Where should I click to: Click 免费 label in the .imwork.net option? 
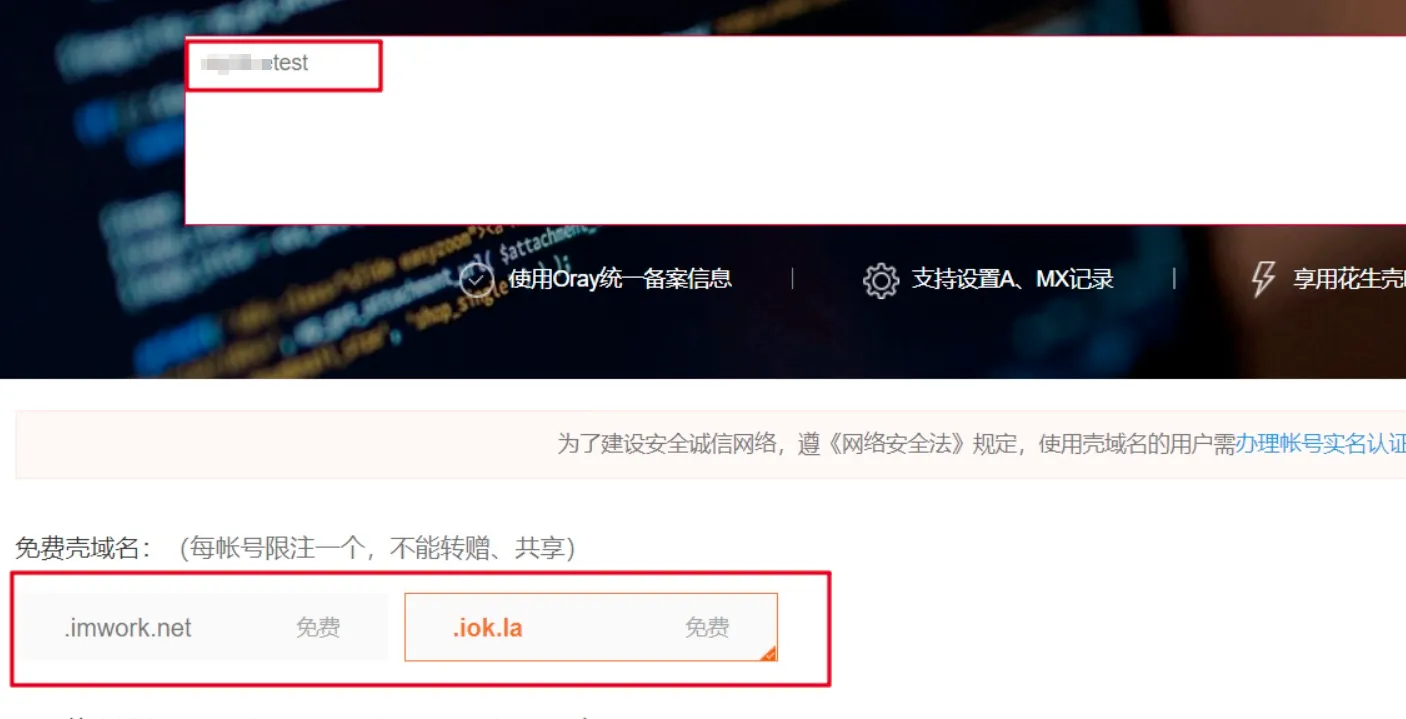click(318, 628)
